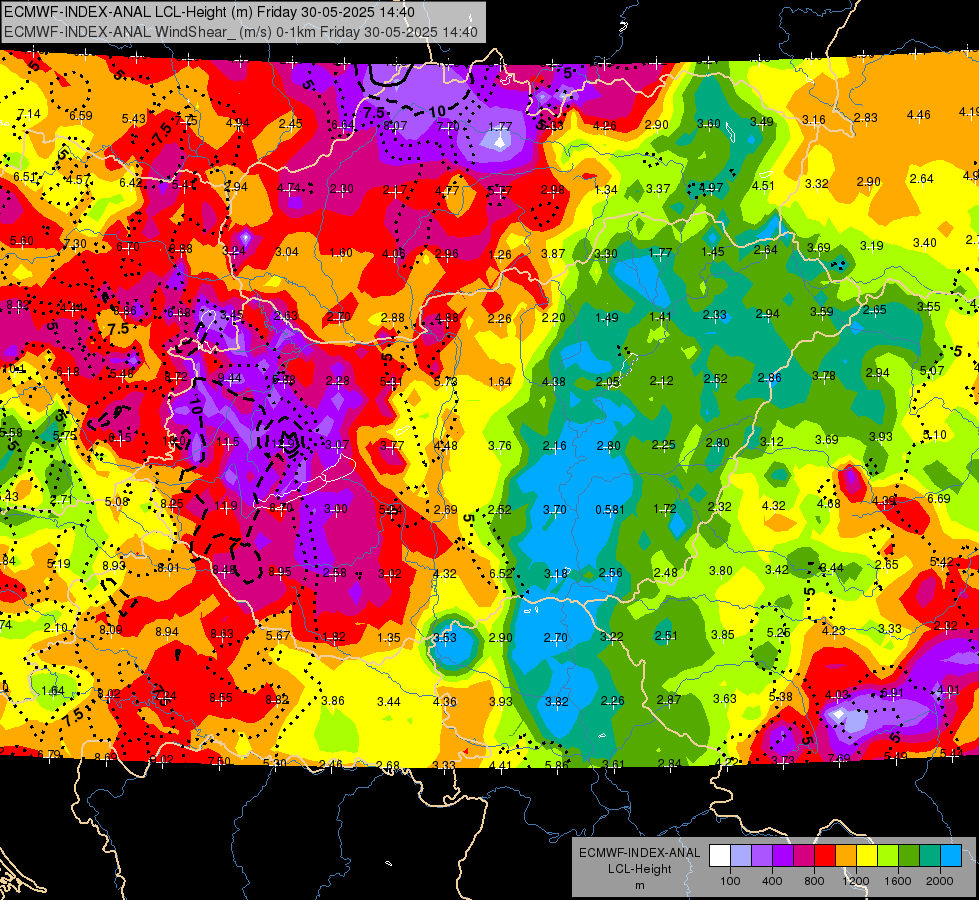The height and width of the screenshot is (900, 979).
Task: Click the LCL-Height title line in the header
Action: point(209,12)
